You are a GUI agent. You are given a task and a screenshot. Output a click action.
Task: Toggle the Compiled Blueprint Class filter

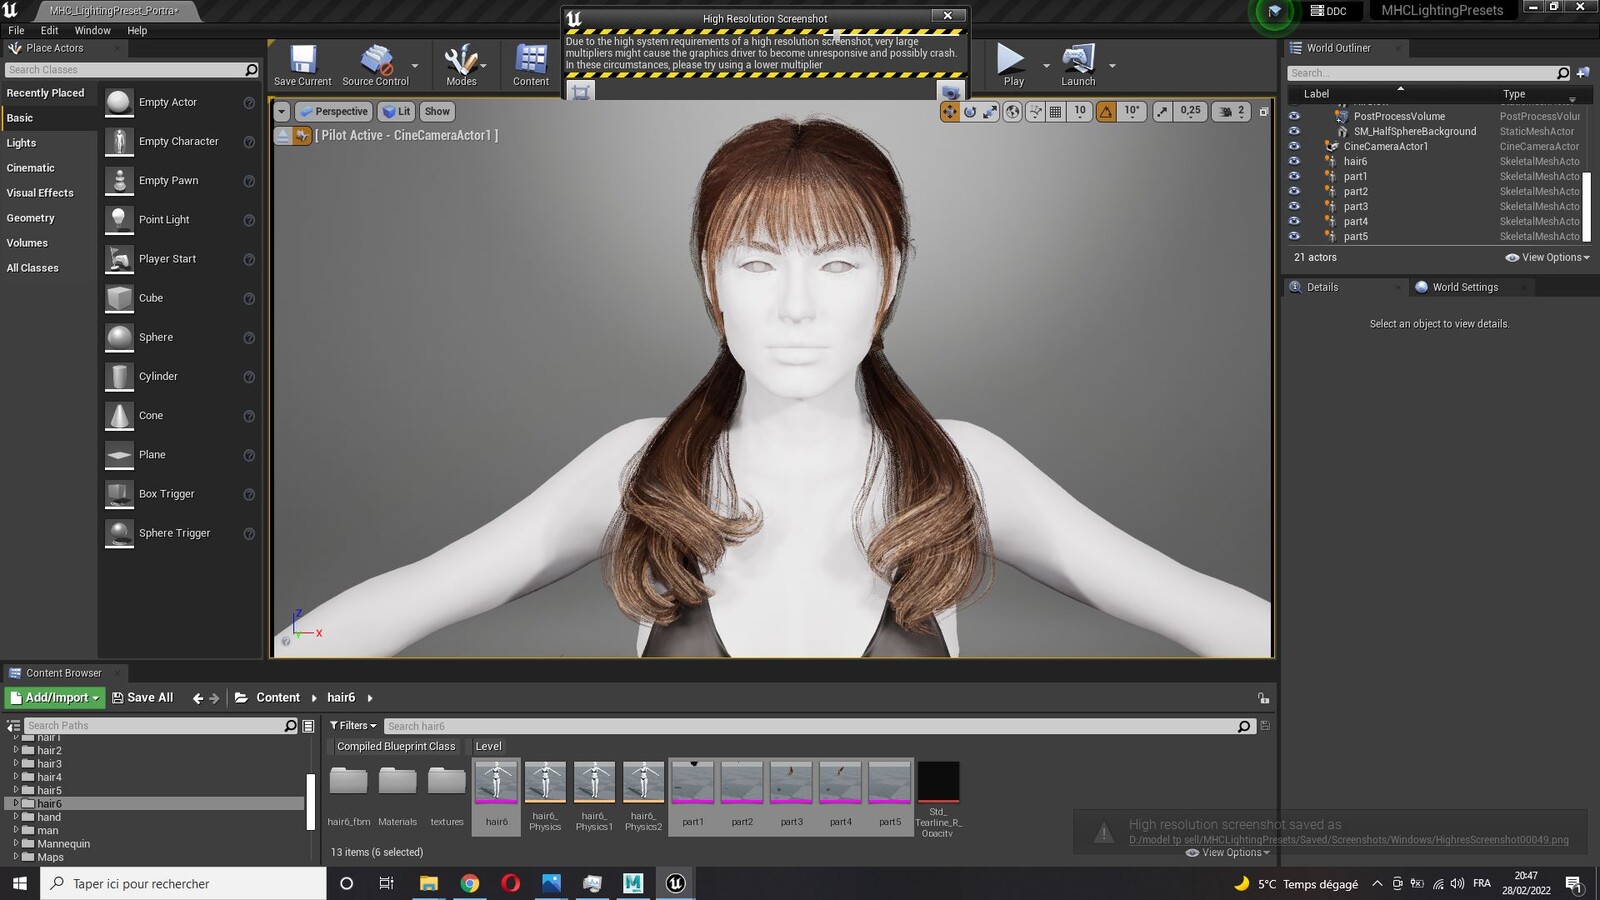[x=395, y=747]
